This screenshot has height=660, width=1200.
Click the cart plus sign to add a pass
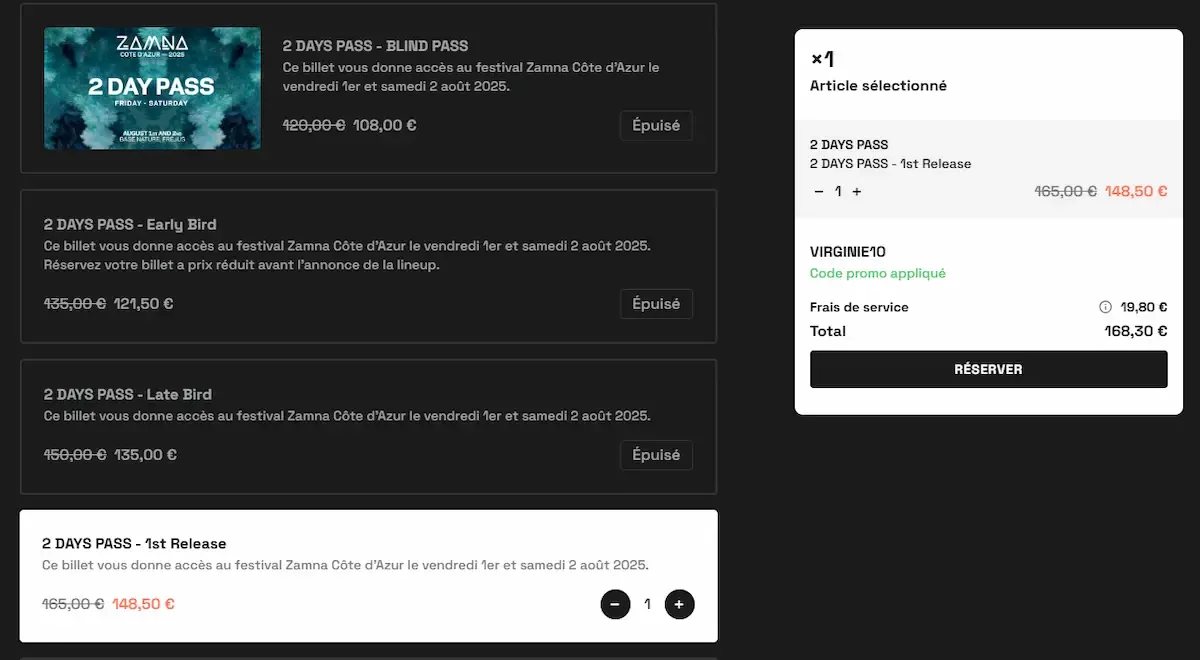pyautogui.click(x=857, y=191)
